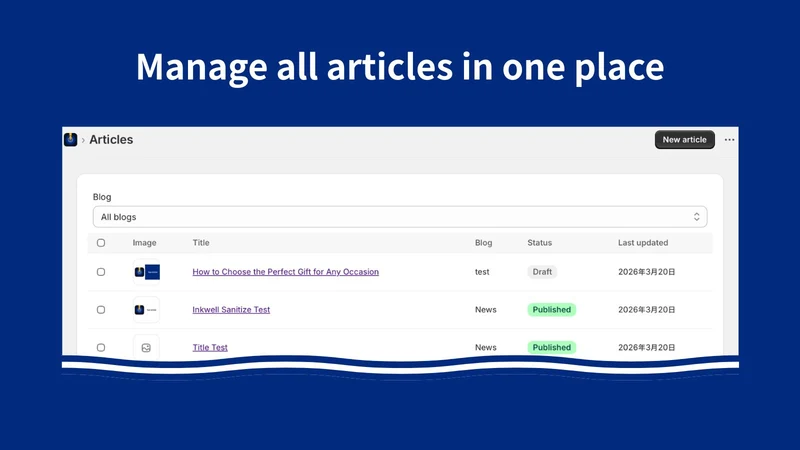Click the Articles page title
Image resolution: width=800 pixels, height=450 pixels.
tap(111, 139)
